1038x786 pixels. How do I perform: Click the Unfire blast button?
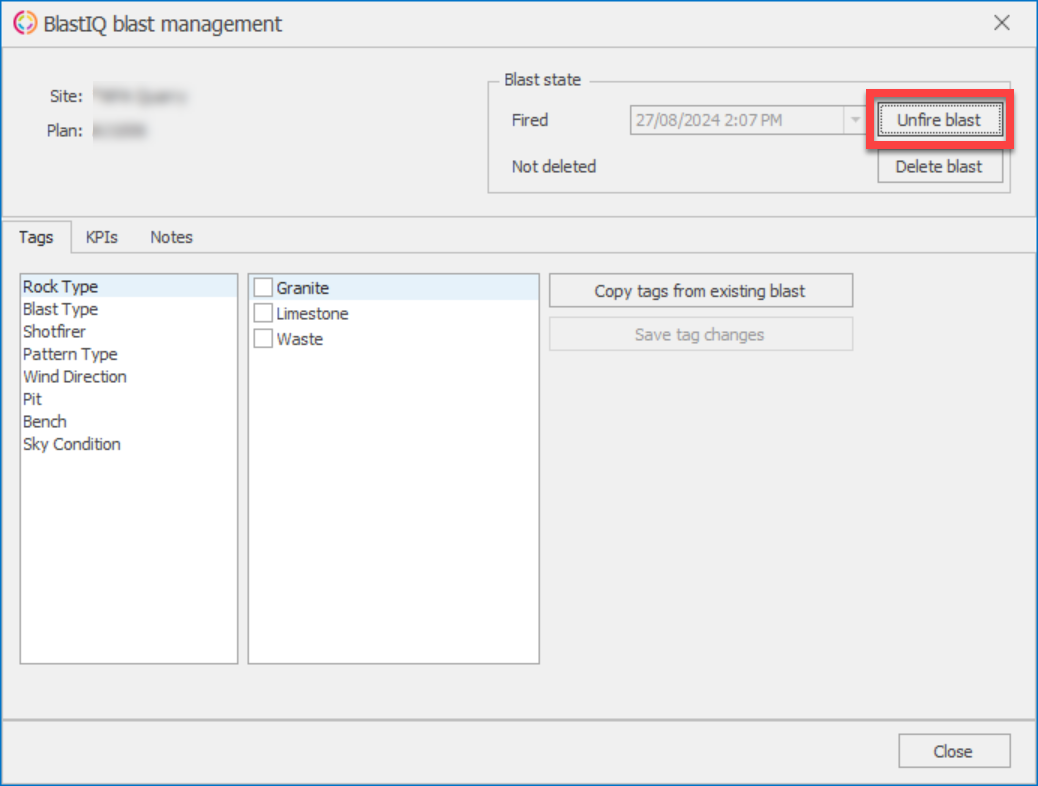939,120
